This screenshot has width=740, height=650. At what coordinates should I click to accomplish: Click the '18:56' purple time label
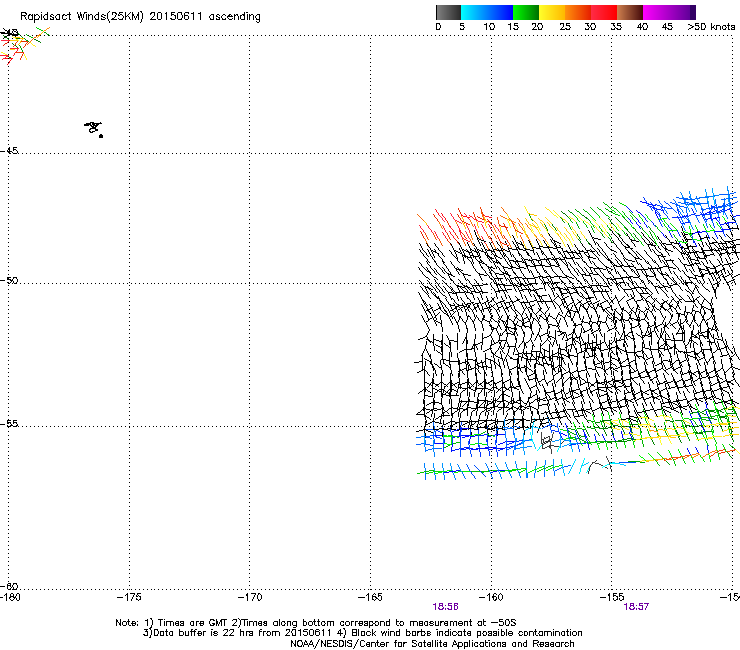pos(445,607)
